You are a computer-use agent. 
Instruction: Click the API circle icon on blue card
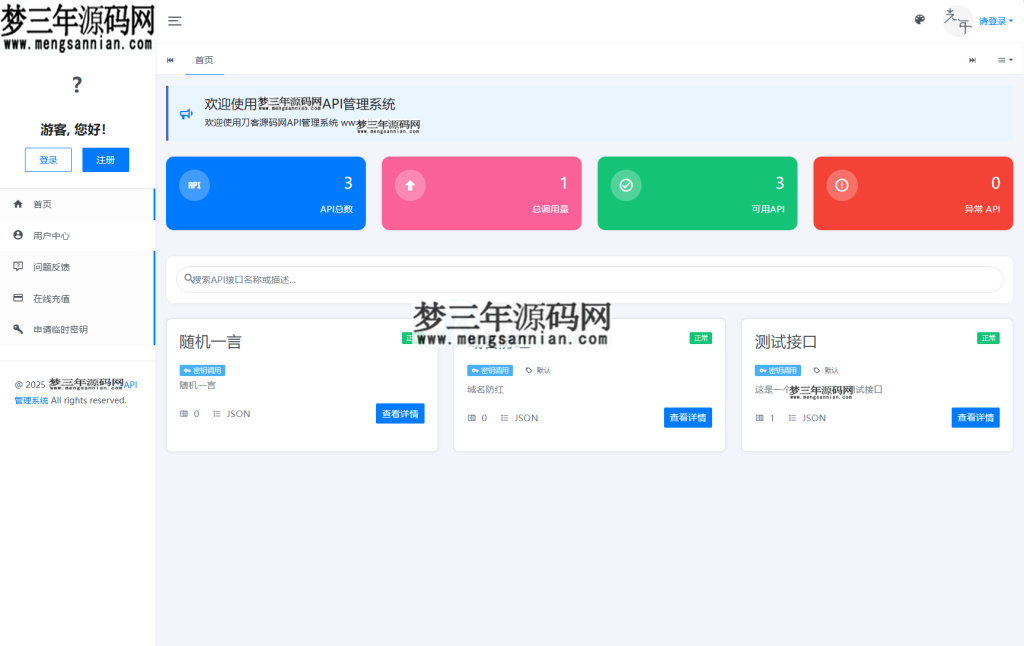click(195, 186)
